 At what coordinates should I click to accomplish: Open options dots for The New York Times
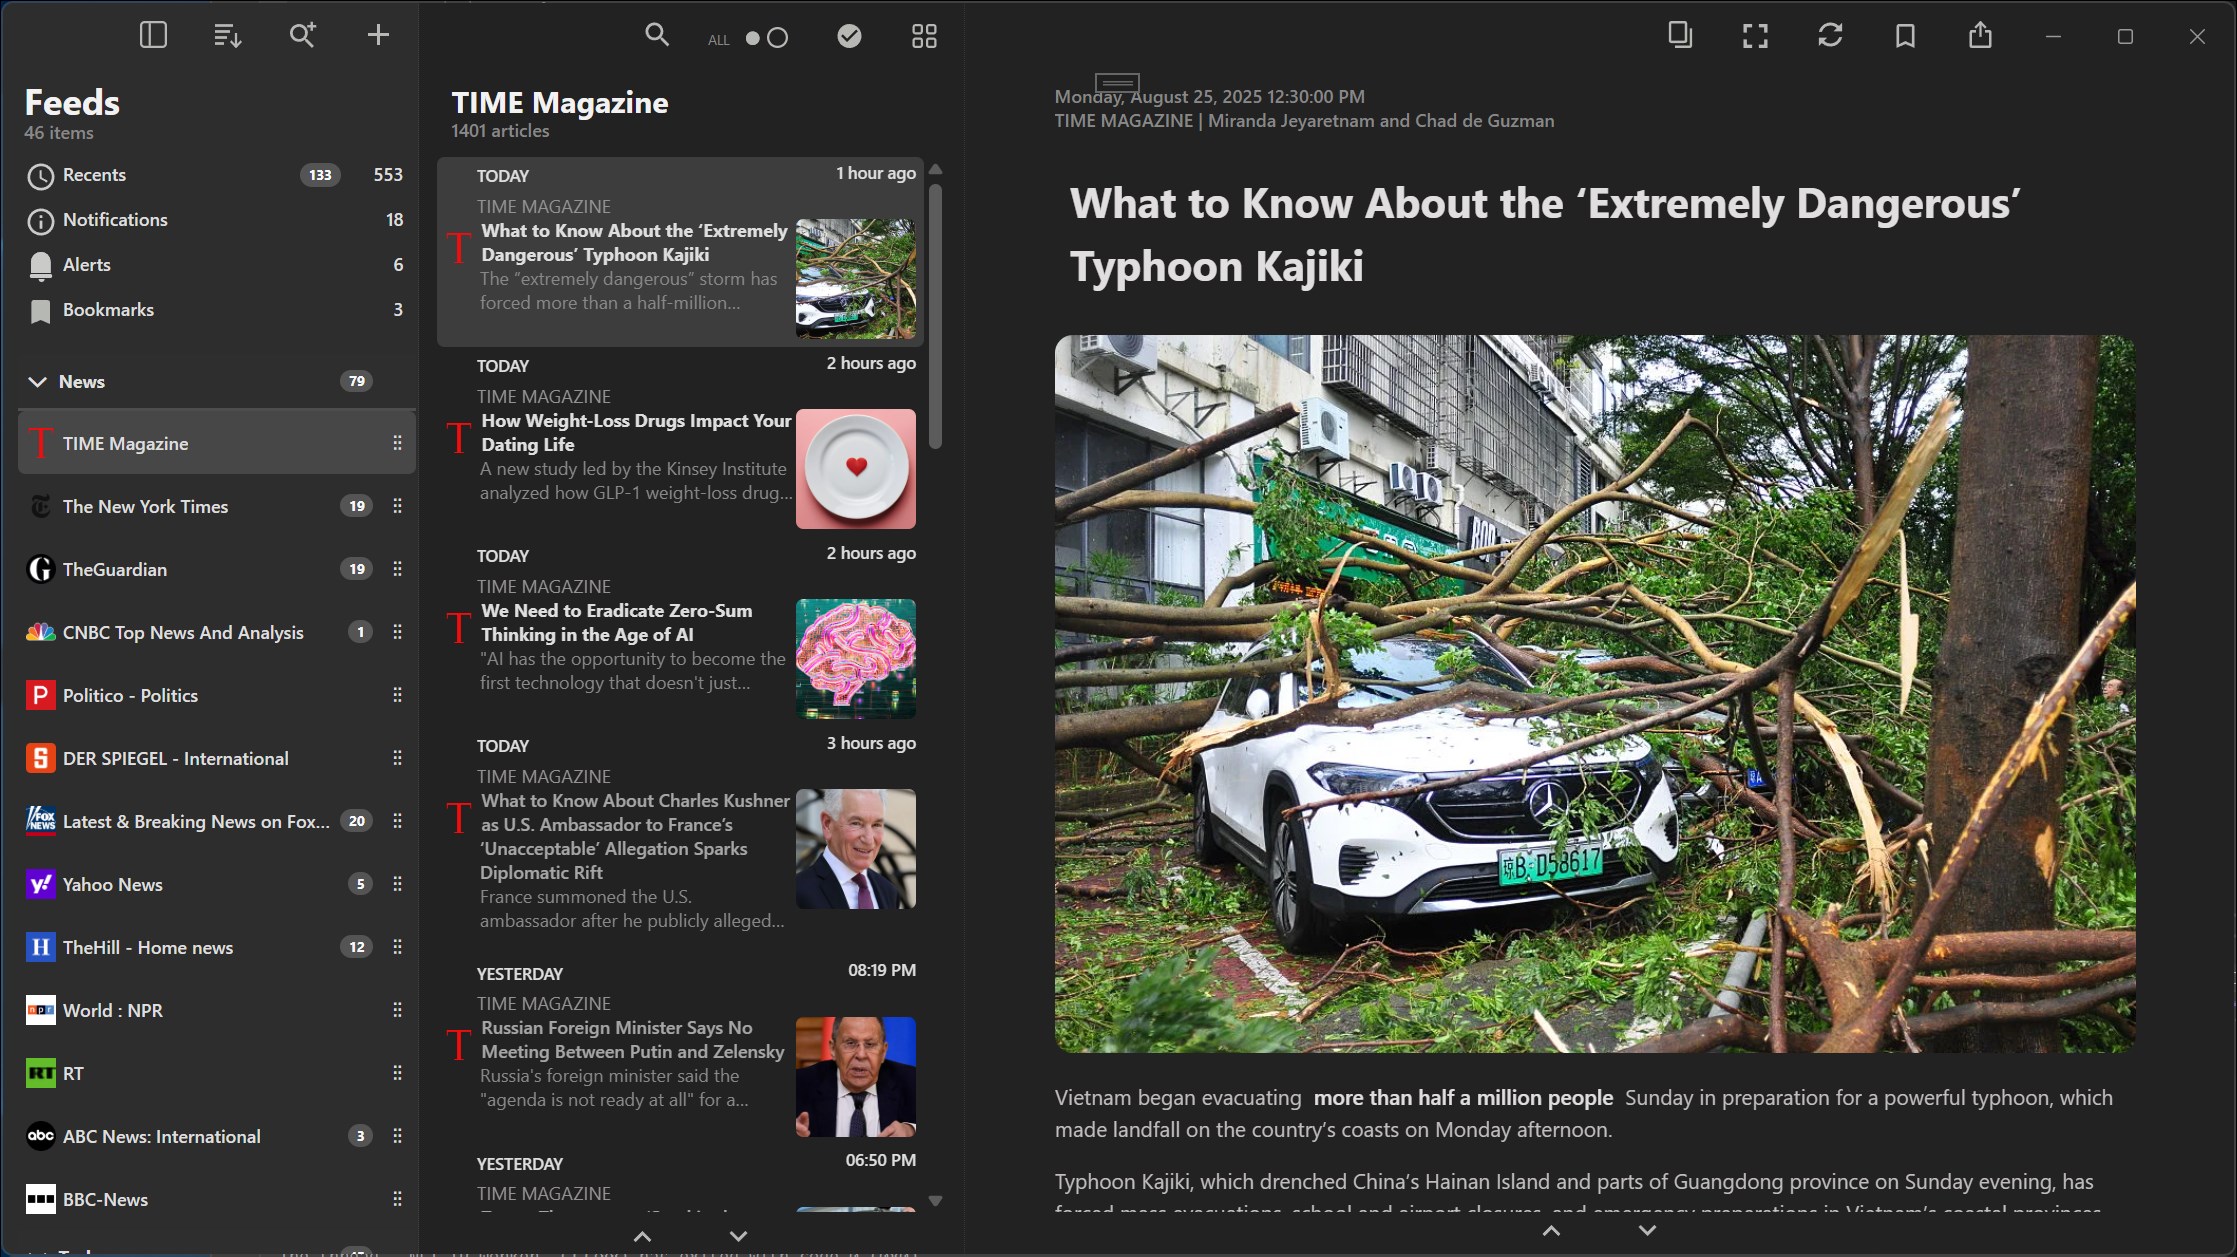click(x=397, y=506)
